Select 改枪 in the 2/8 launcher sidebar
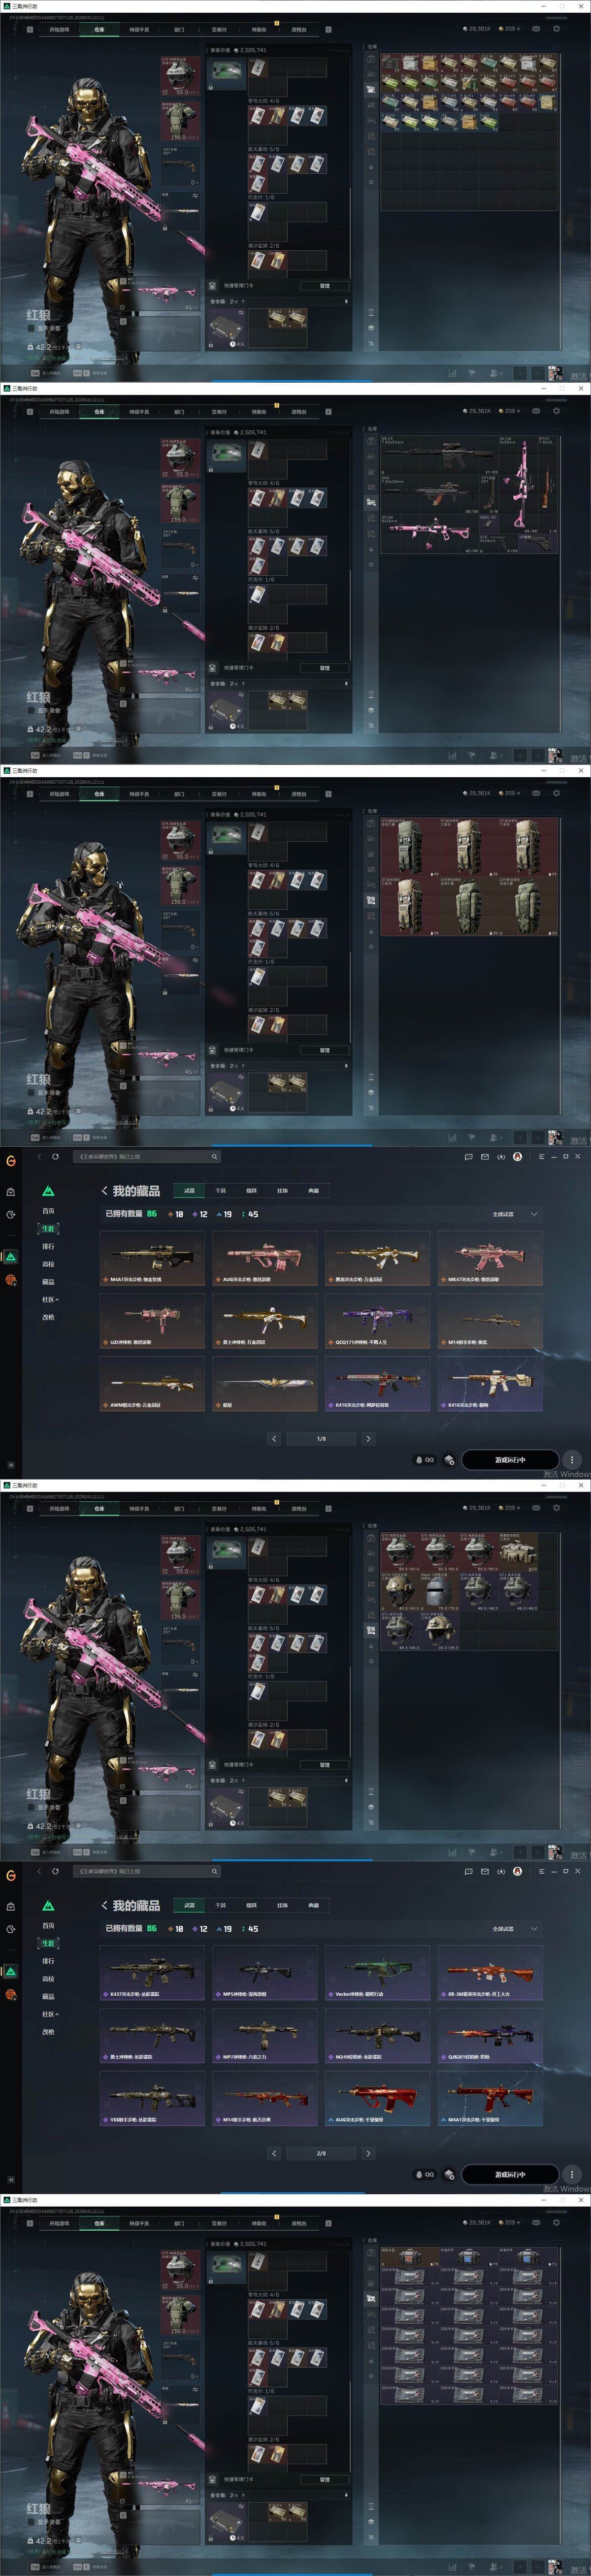The image size is (591, 2576). [x=48, y=2032]
